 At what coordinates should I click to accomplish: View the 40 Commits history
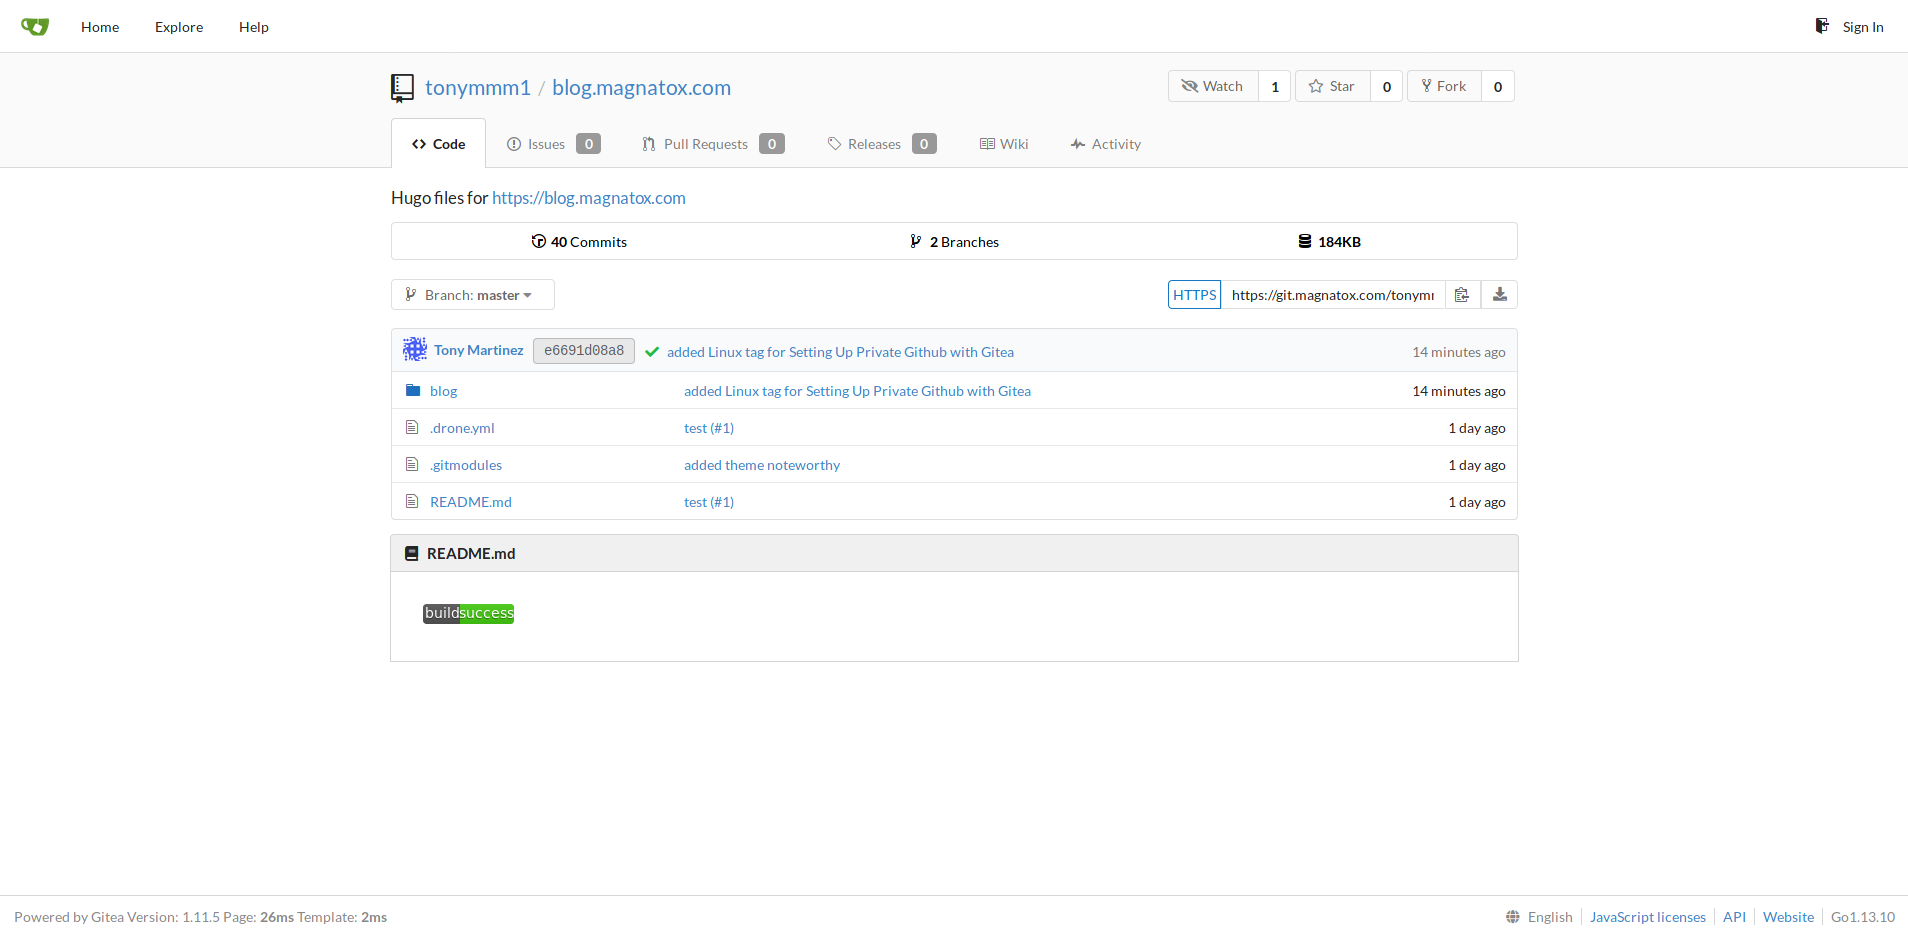click(x=579, y=242)
